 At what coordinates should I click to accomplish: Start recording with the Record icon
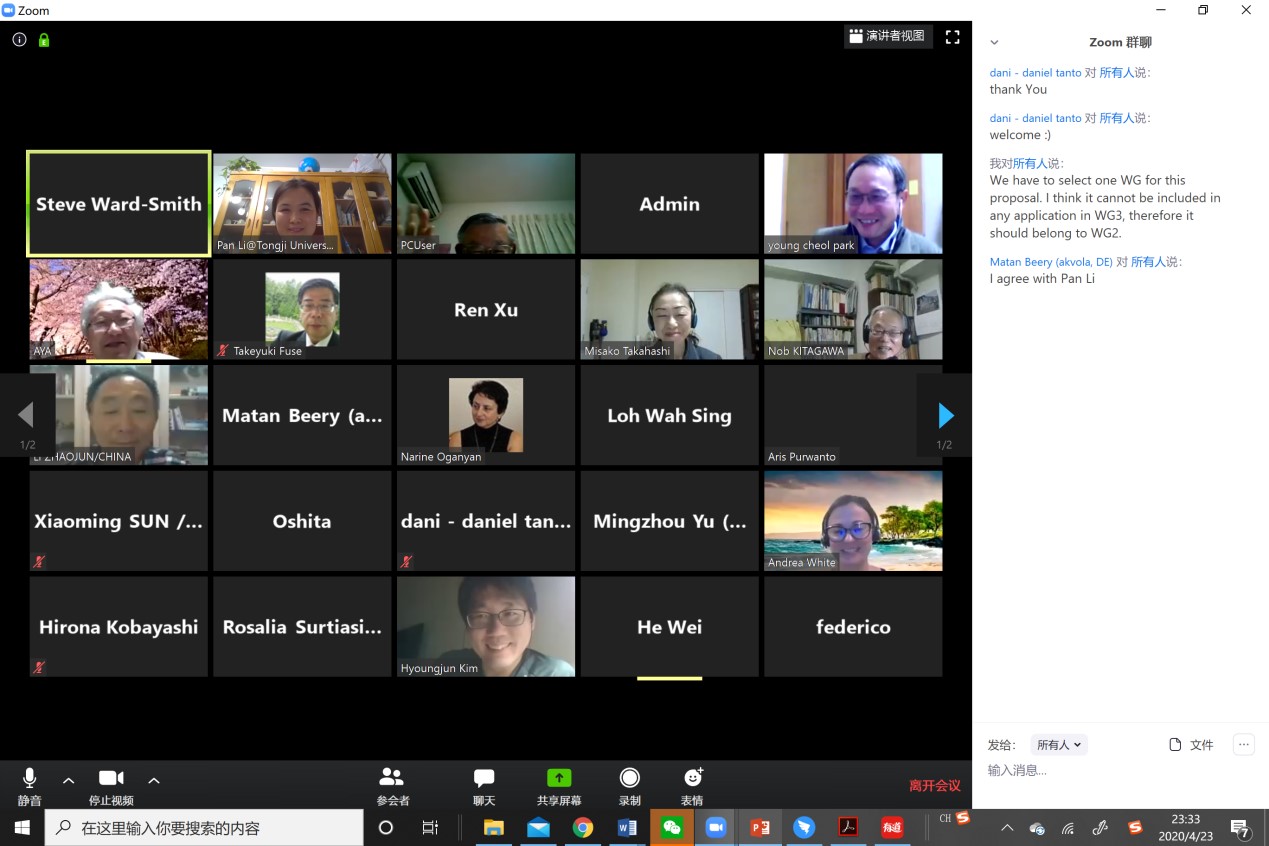630,778
